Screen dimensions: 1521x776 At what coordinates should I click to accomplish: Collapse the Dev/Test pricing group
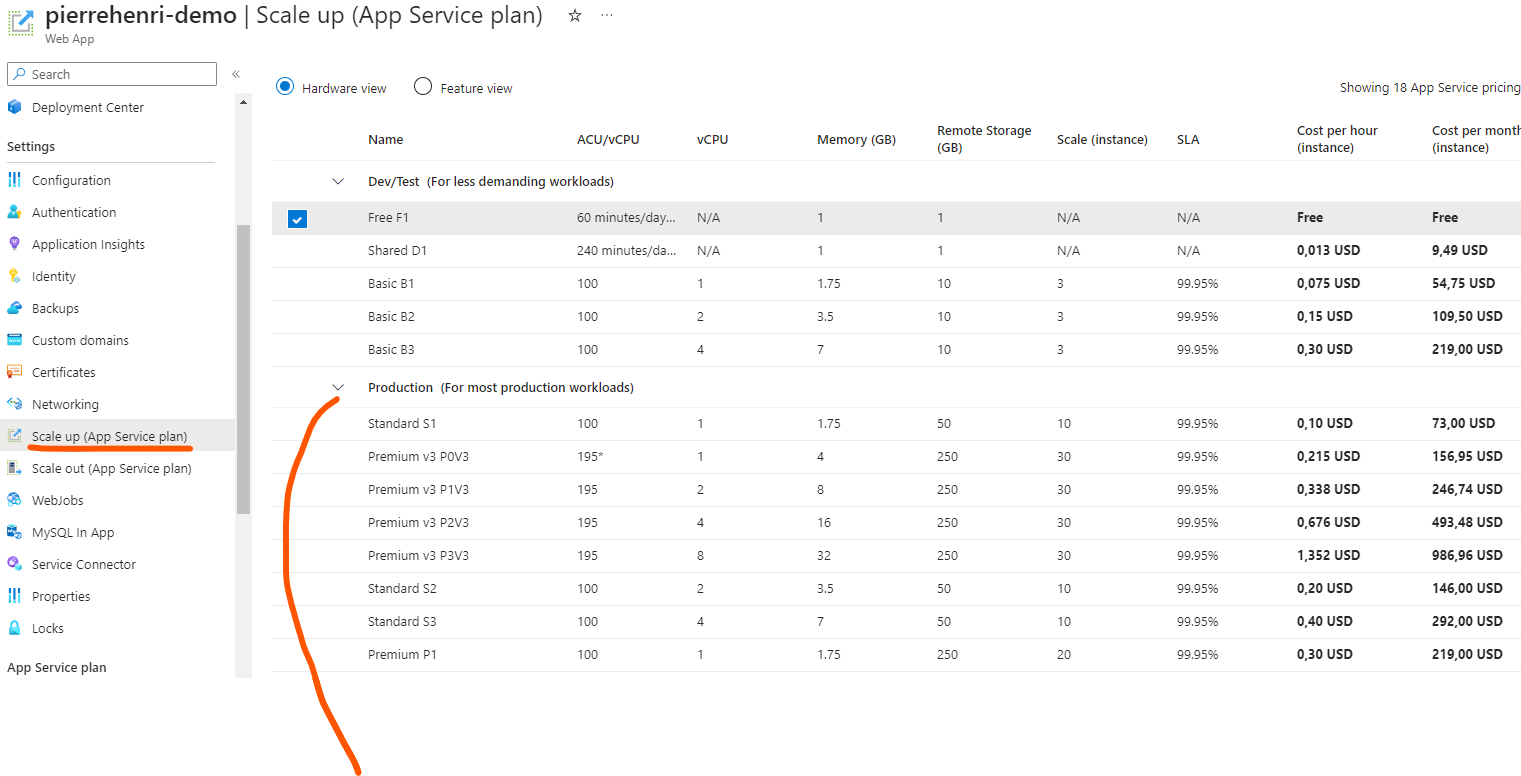pos(338,182)
